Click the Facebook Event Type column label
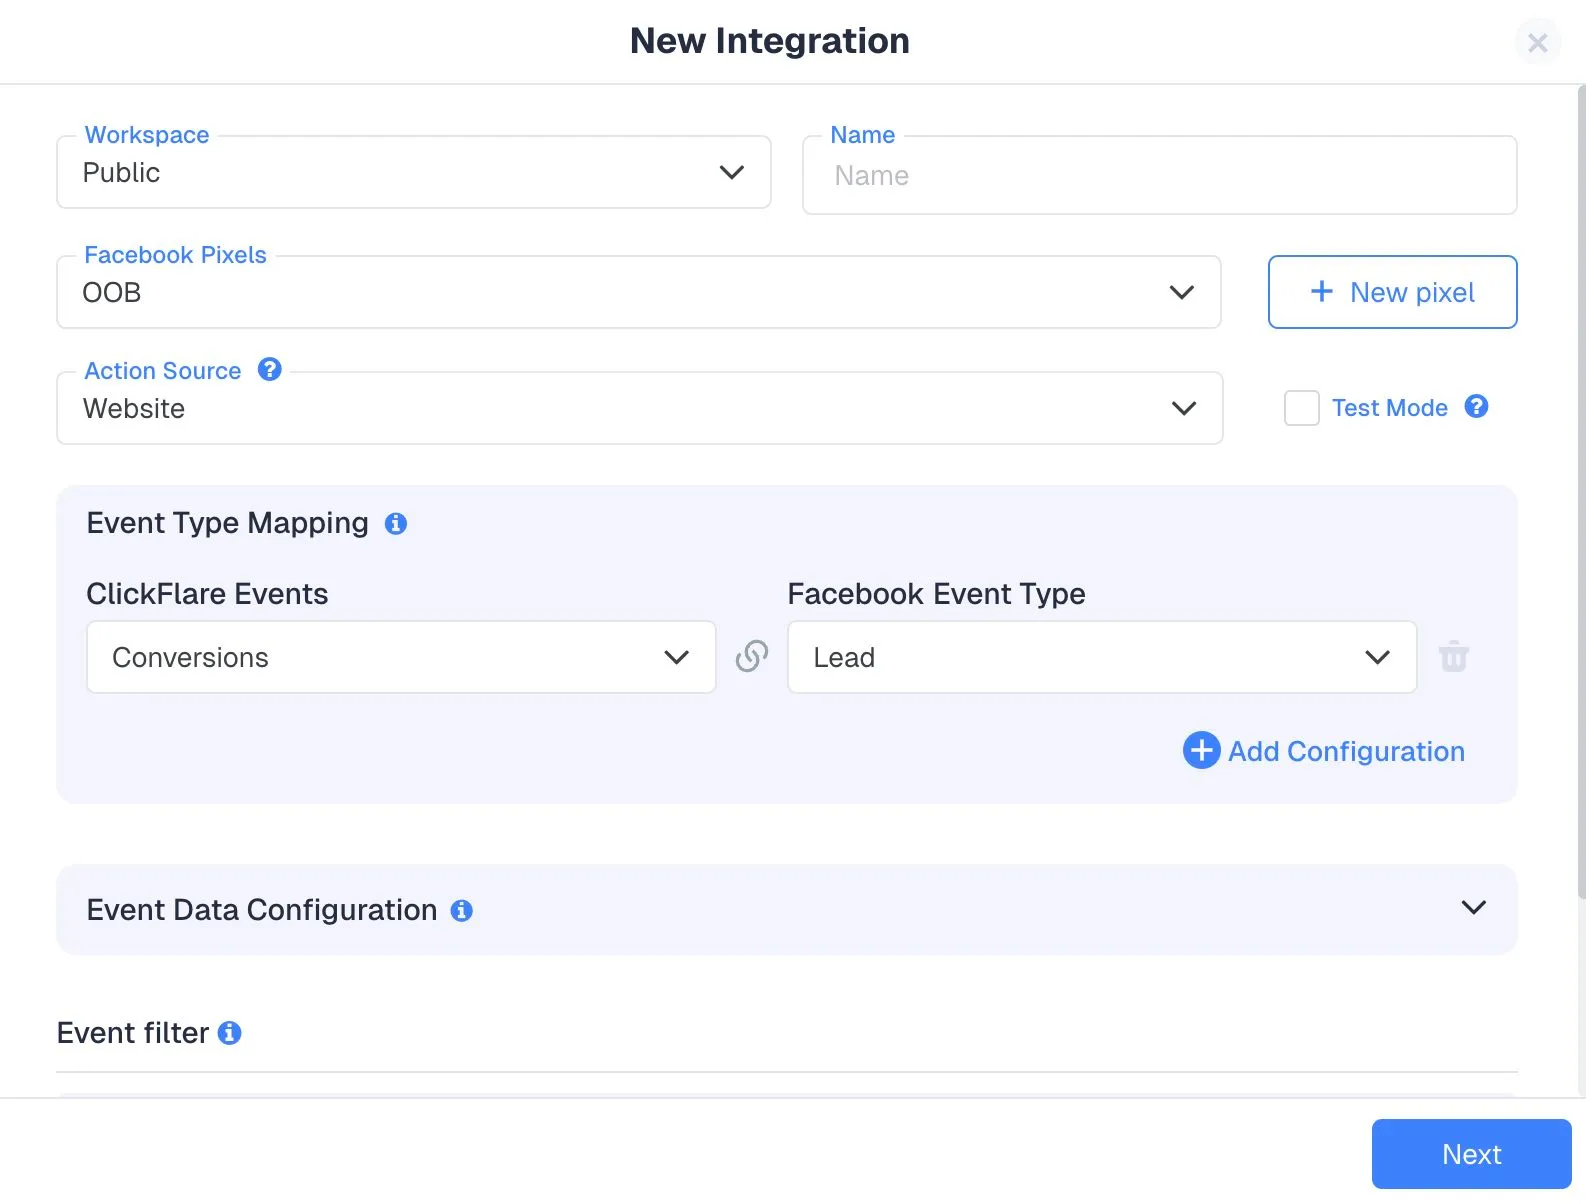Viewport: 1586px width, 1204px height. click(936, 594)
